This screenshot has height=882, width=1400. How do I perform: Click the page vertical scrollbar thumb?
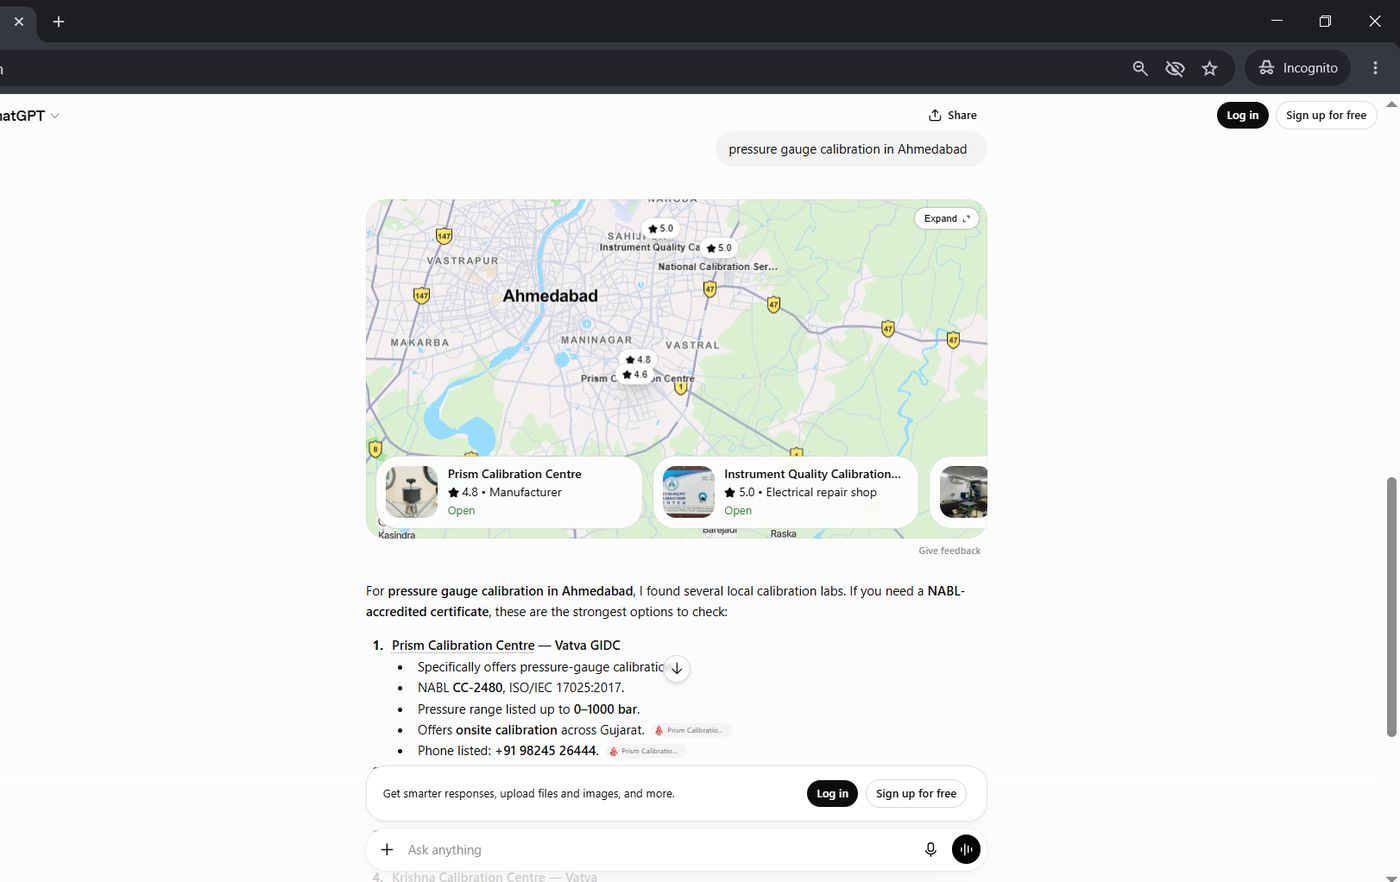point(1391,607)
